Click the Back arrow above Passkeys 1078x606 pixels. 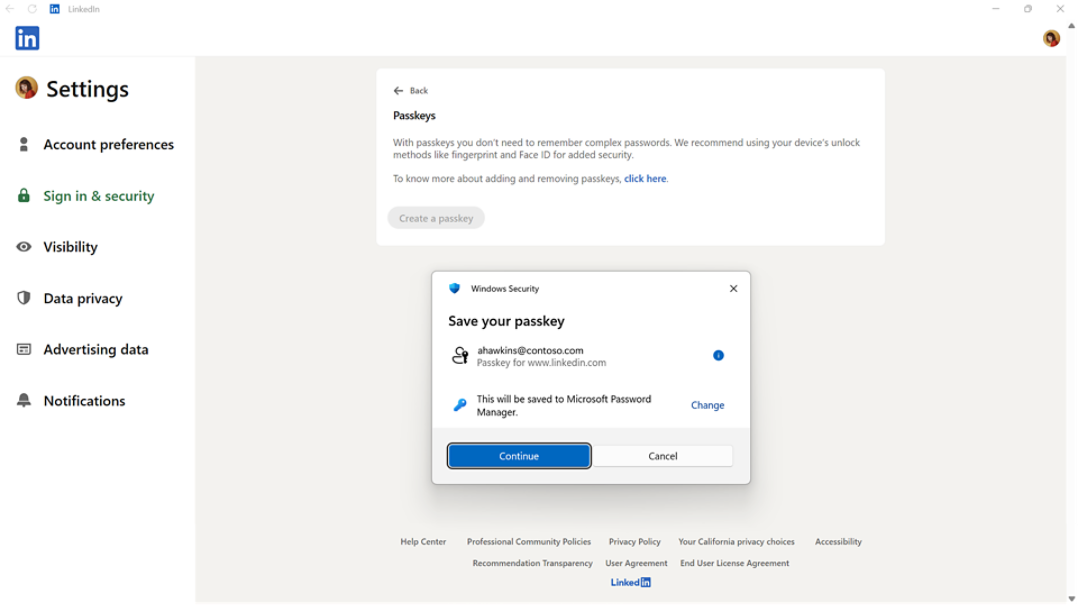(398, 90)
